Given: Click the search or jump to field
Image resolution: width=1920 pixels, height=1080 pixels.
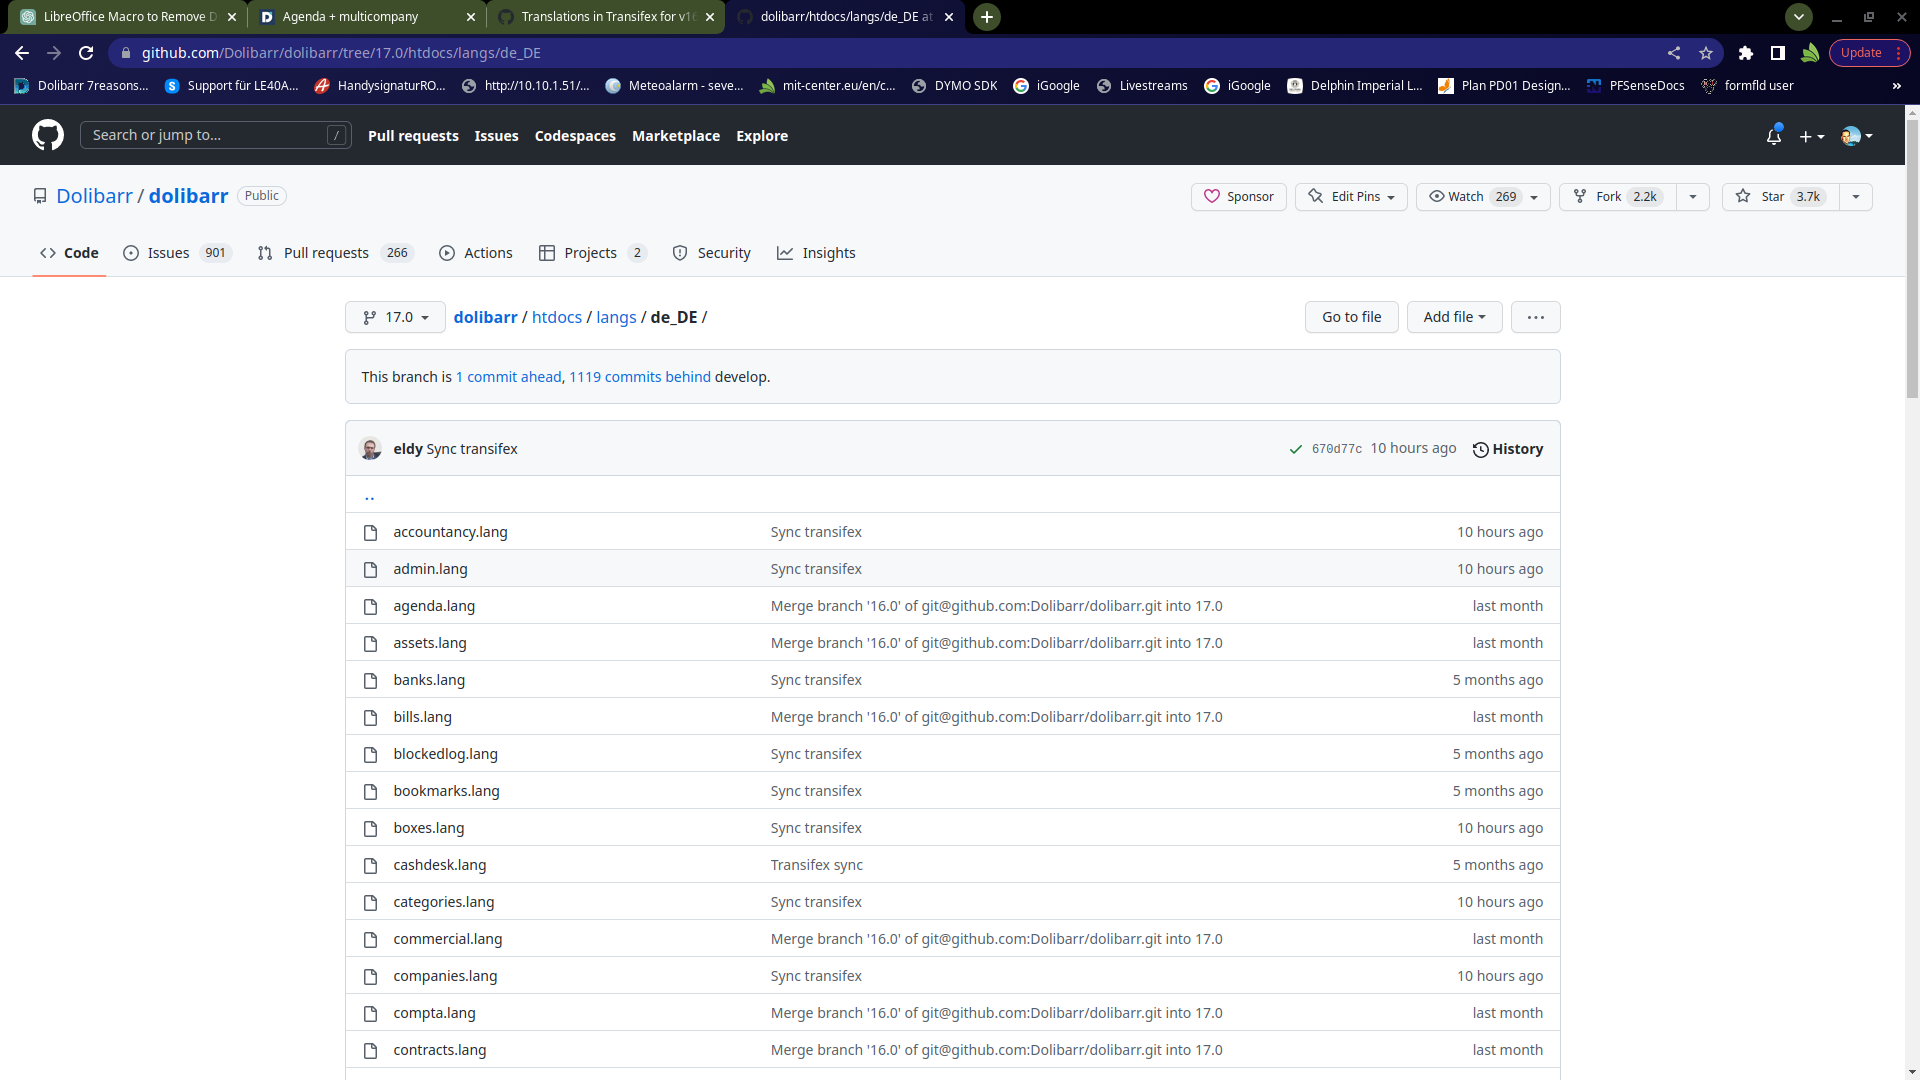Looking at the screenshot, I should point(215,134).
